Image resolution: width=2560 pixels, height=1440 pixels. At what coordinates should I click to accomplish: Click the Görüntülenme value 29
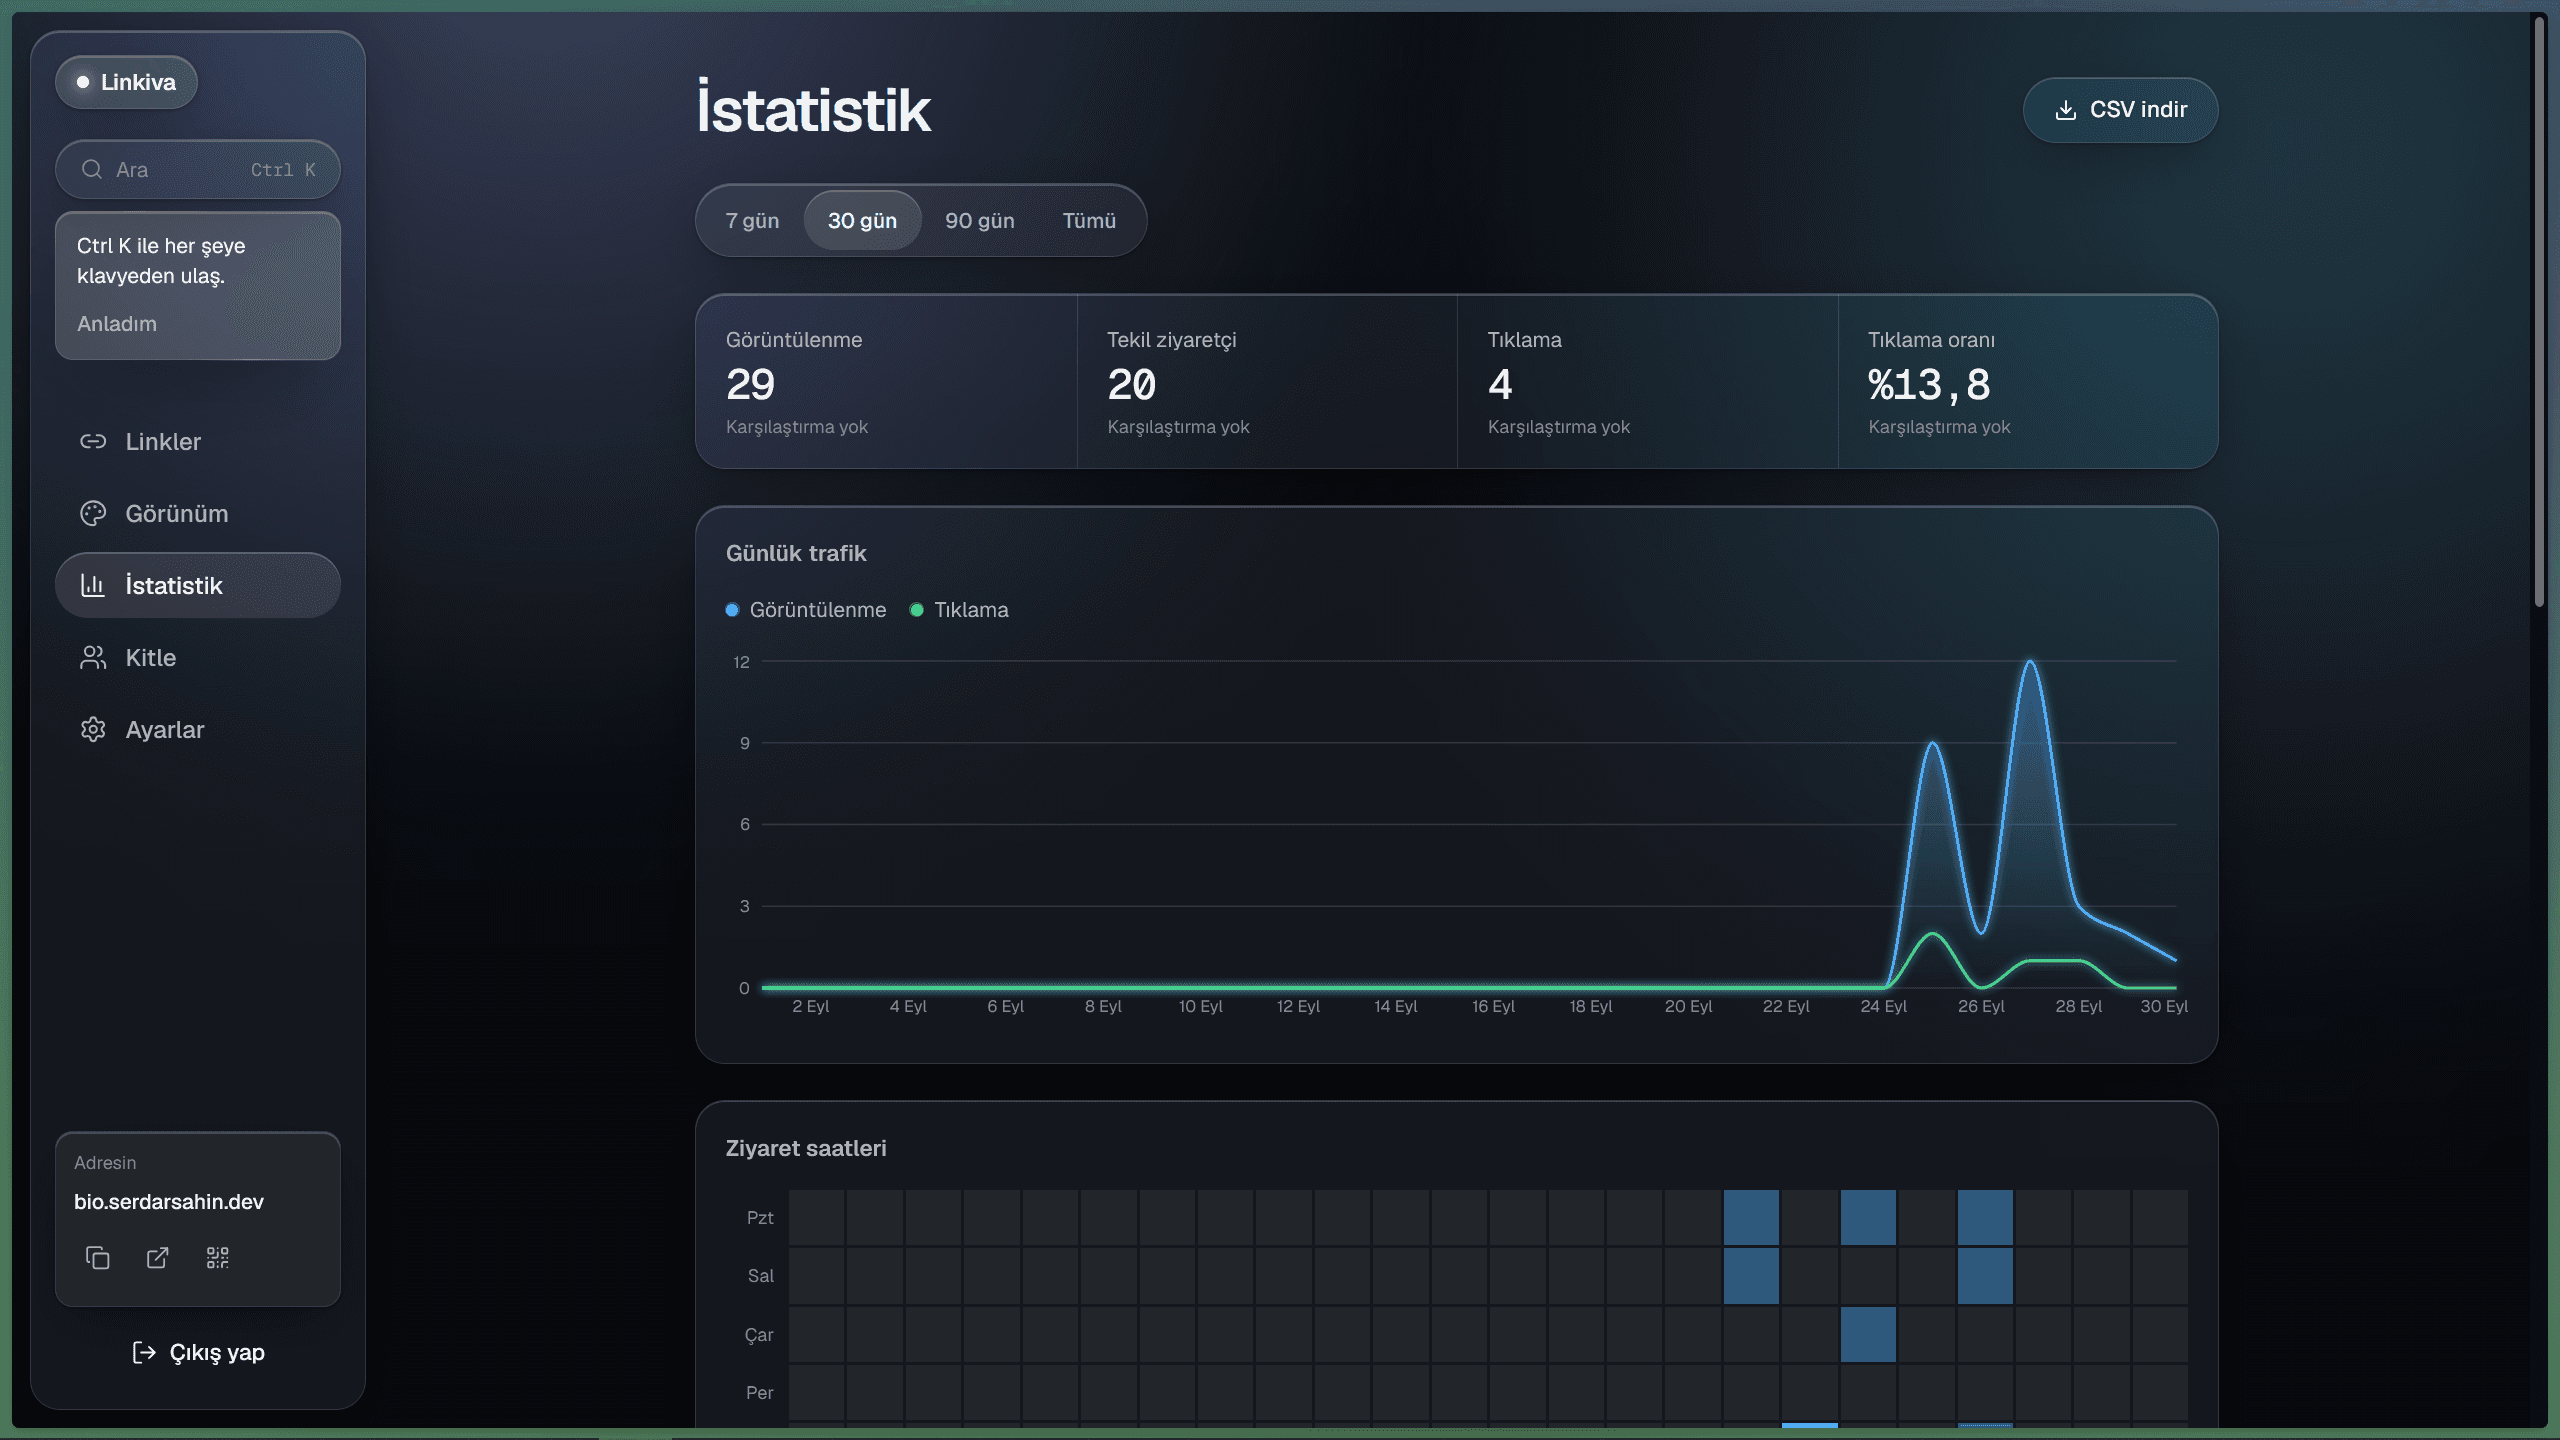751,384
